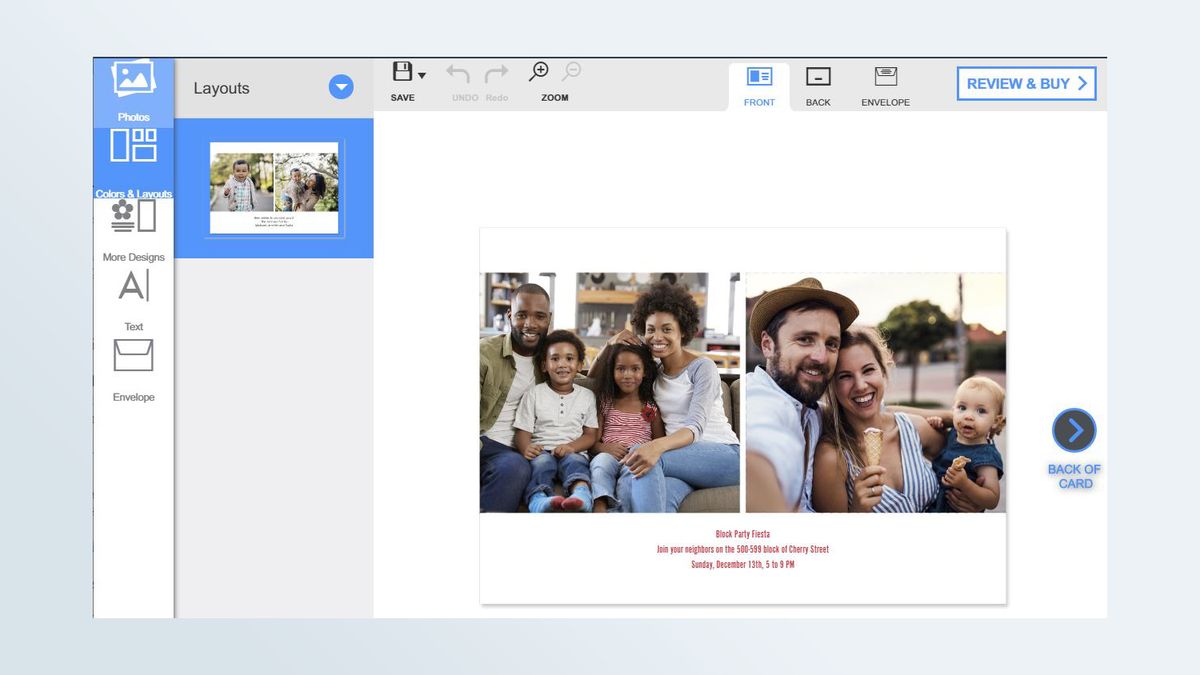Screen dimensions: 1200x675
Task: Zoom out with the minus magnifier
Action: [x=571, y=71]
